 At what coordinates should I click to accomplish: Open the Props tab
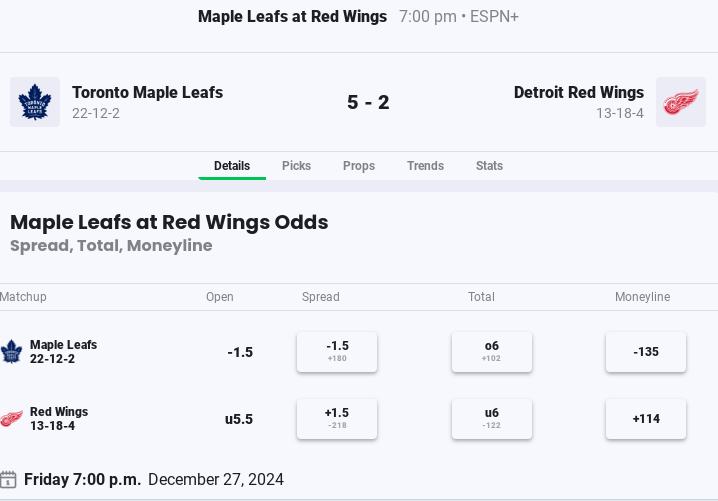click(x=359, y=166)
